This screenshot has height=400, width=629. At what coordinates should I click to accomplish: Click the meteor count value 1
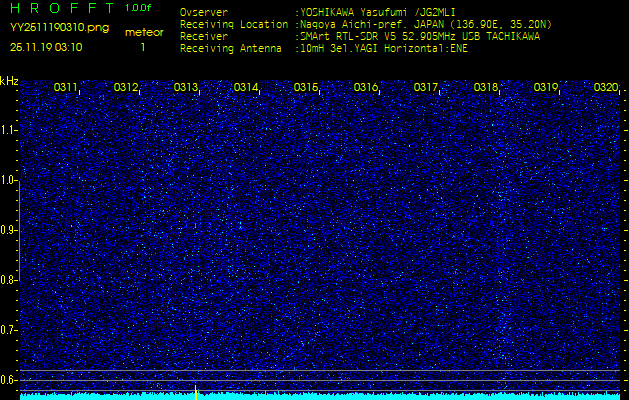143,47
